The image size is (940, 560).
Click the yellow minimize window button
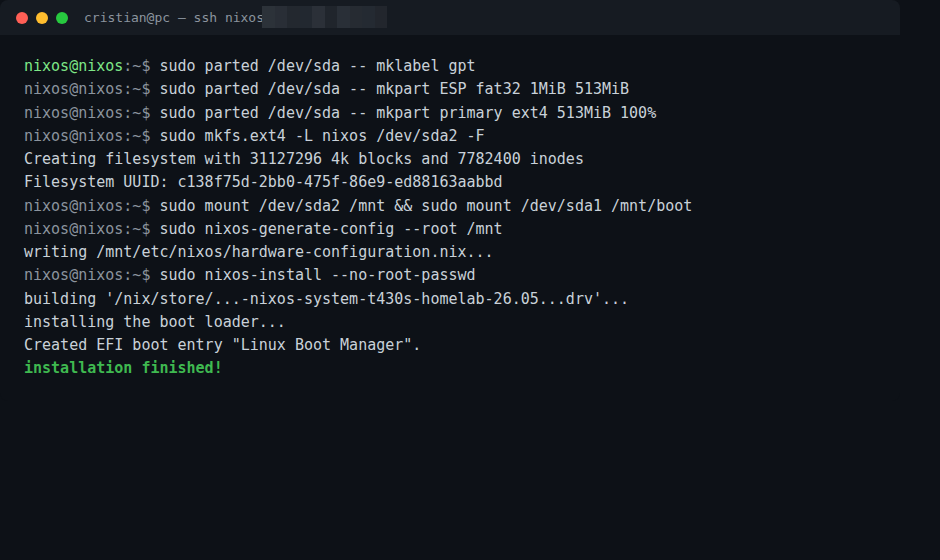pos(42,18)
